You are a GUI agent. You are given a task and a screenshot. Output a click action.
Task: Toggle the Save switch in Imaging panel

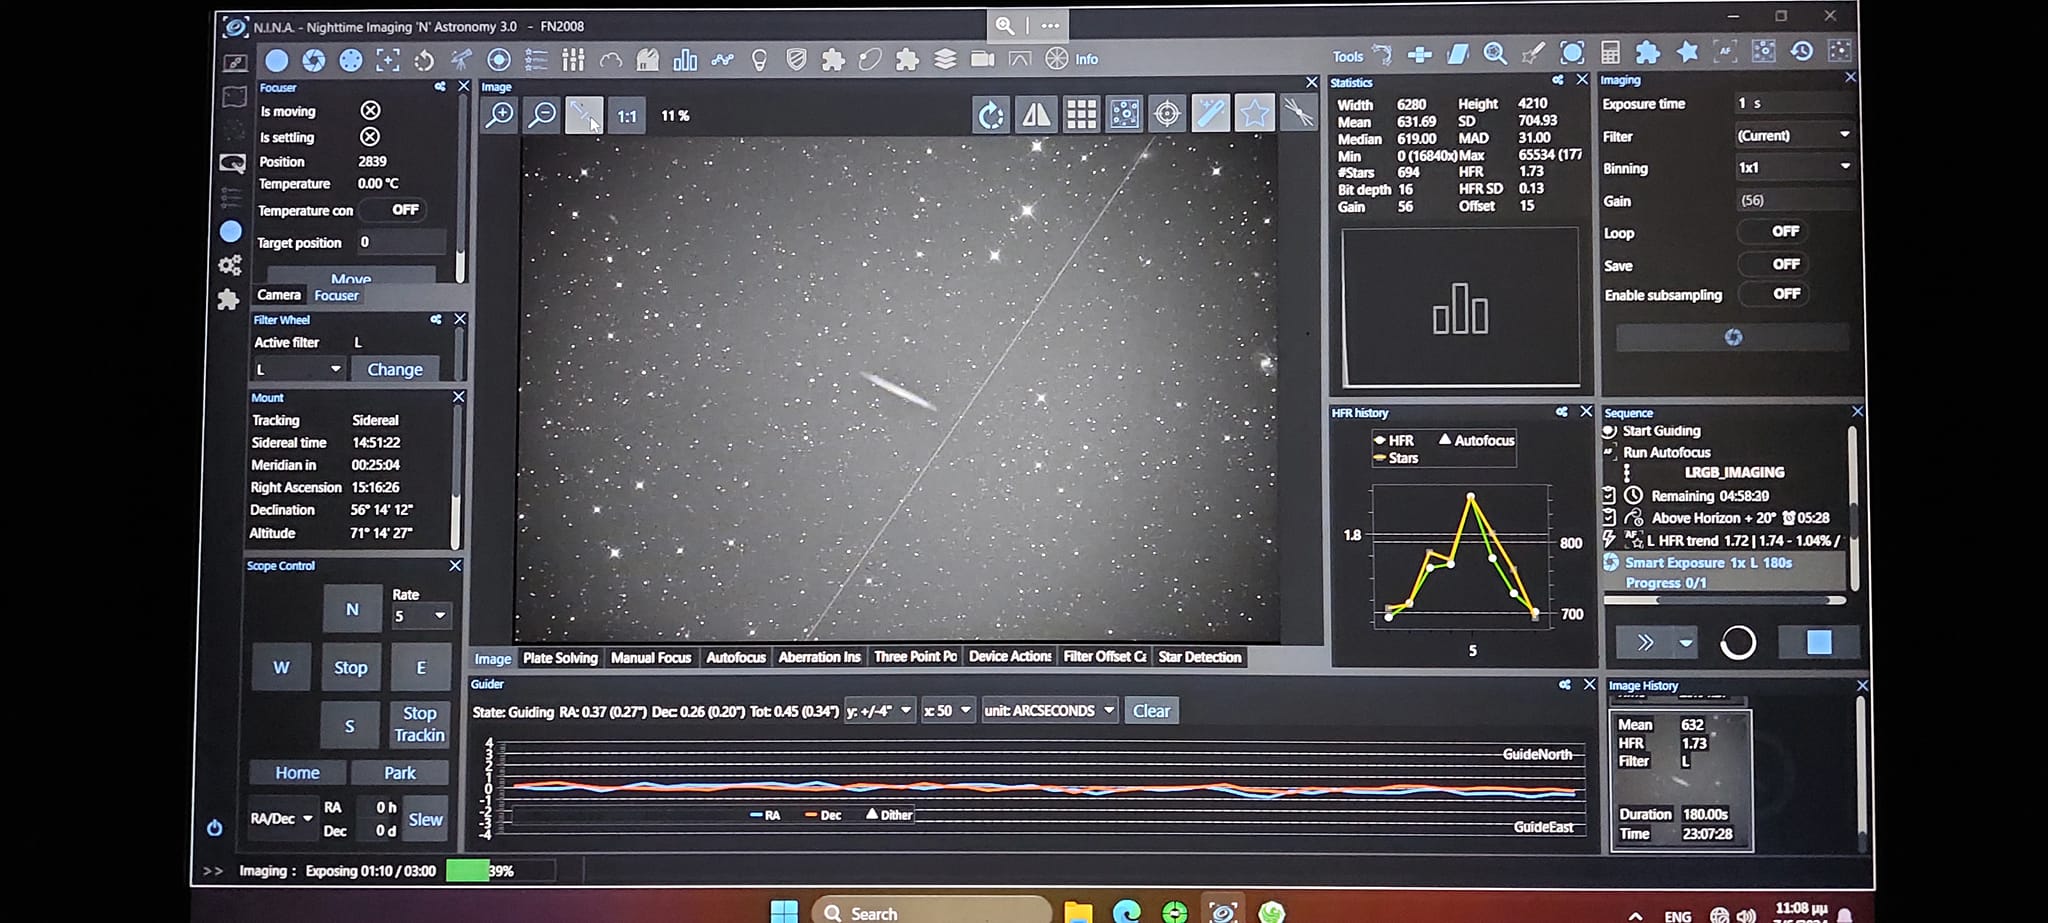(x=1784, y=264)
